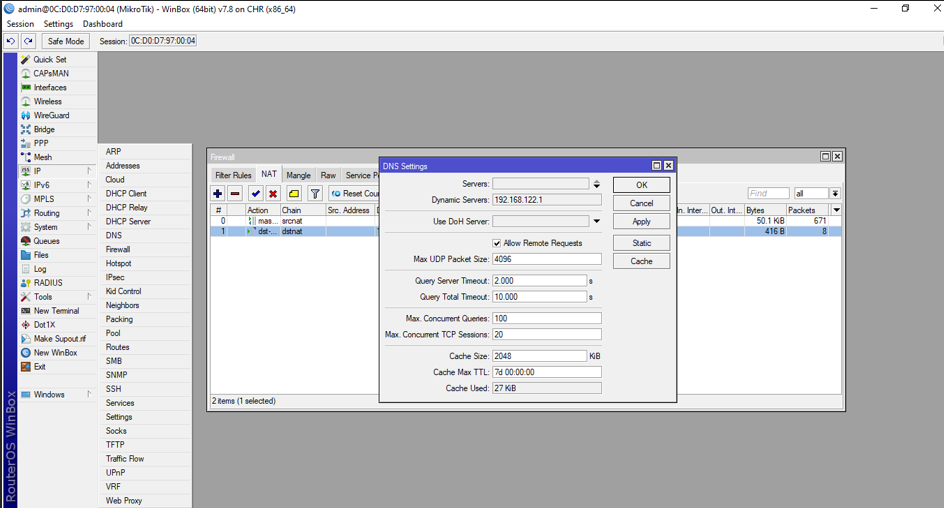Open the Interfaces menu item
The height and width of the screenshot is (508, 944).
(50, 87)
